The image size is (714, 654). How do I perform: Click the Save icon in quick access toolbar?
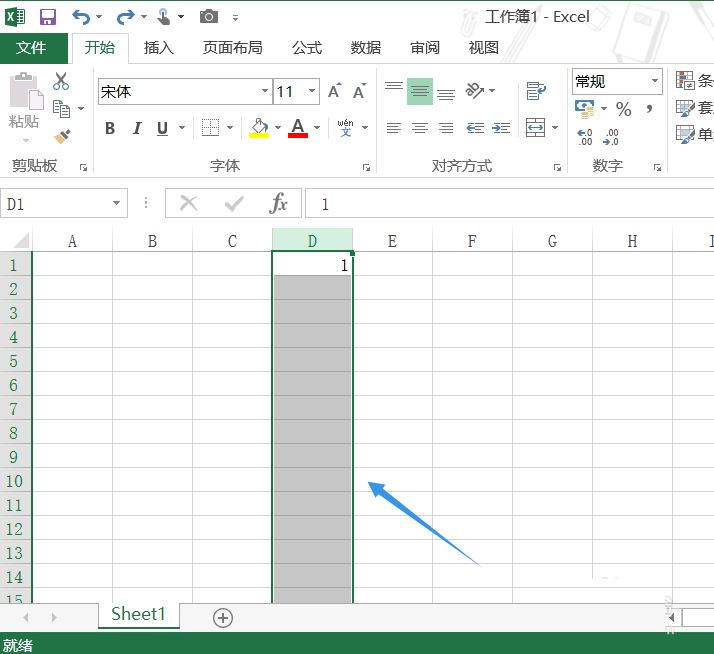(x=47, y=17)
